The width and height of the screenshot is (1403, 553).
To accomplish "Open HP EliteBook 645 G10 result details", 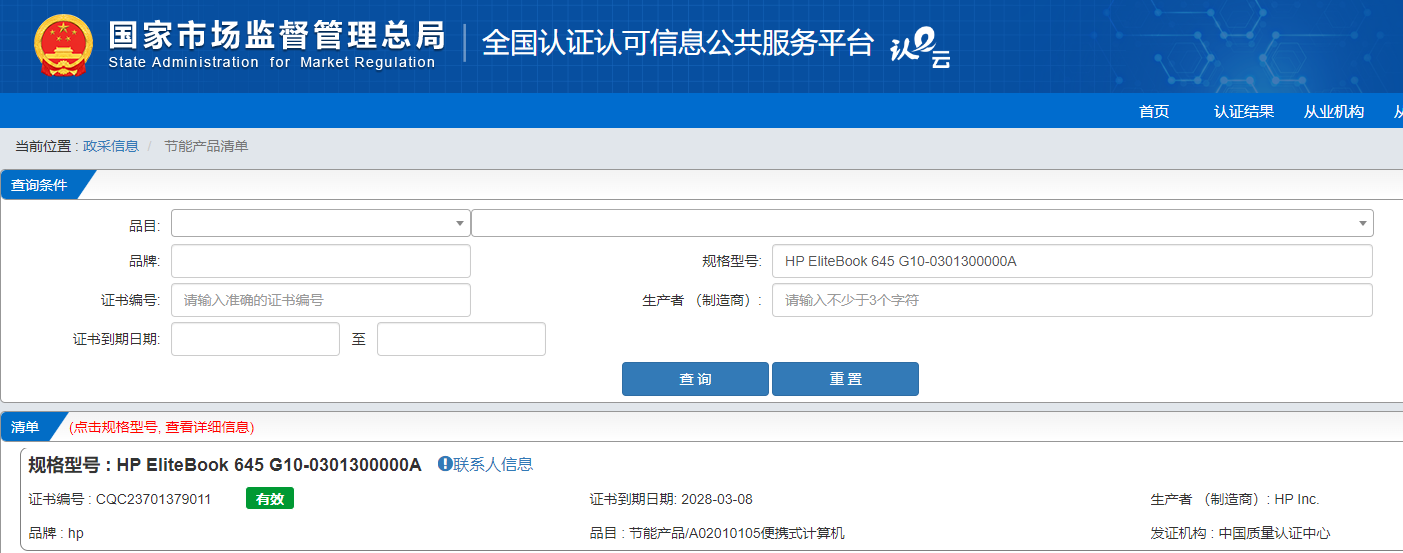I will point(268,465).
